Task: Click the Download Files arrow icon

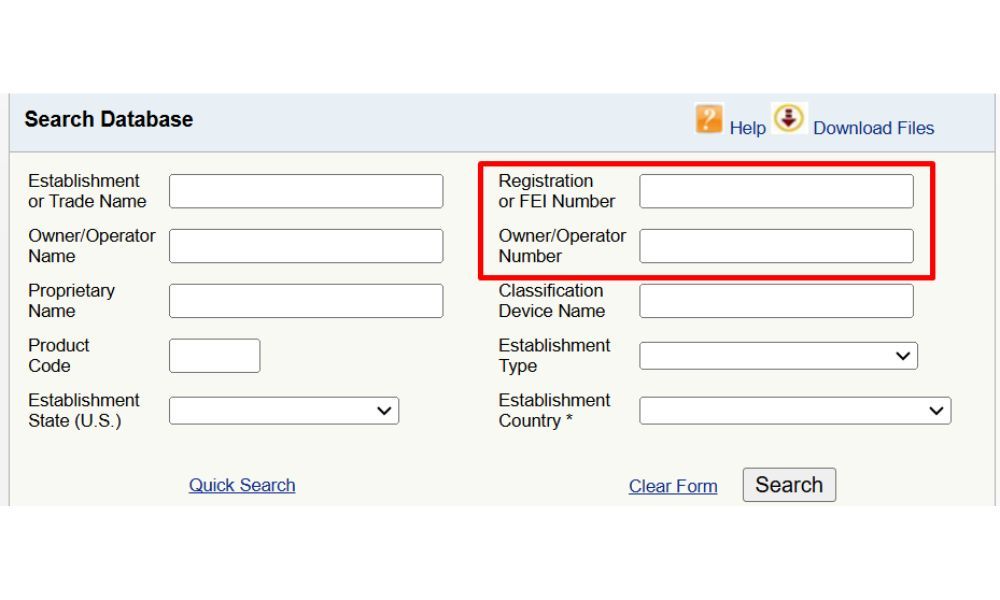Action: tap(789, 118)
